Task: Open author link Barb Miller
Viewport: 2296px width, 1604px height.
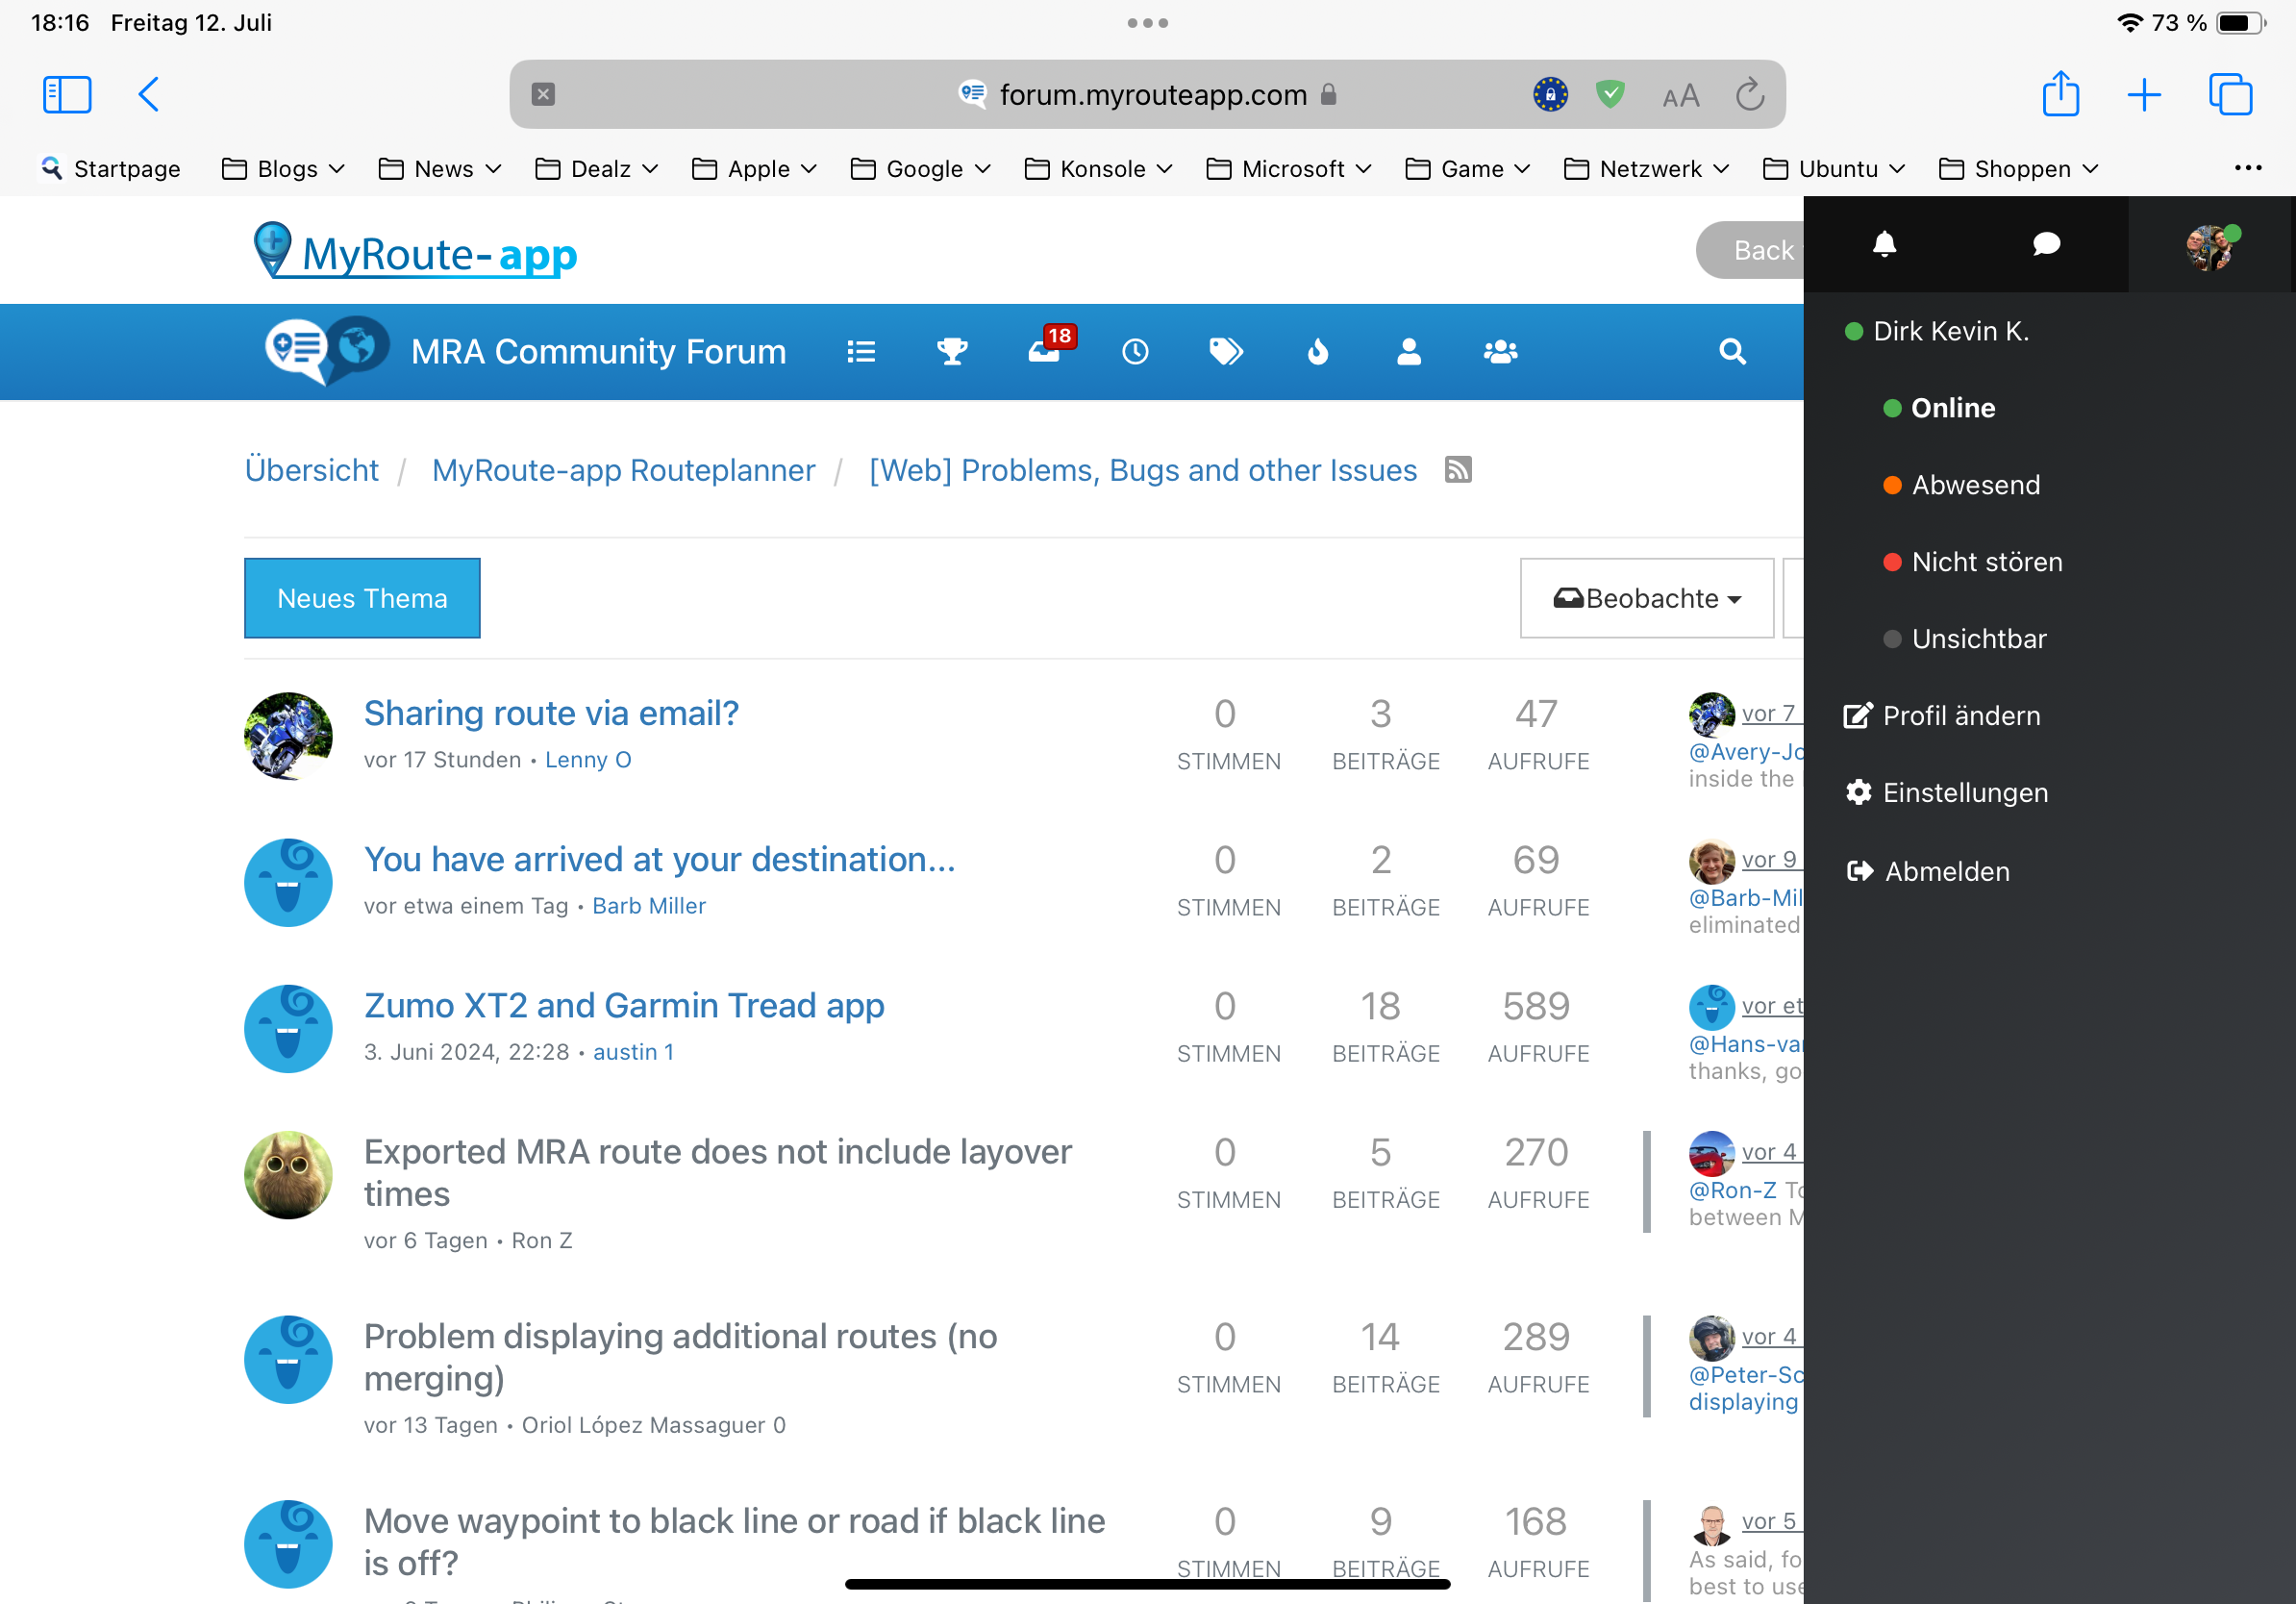Action: click(649, 906)
